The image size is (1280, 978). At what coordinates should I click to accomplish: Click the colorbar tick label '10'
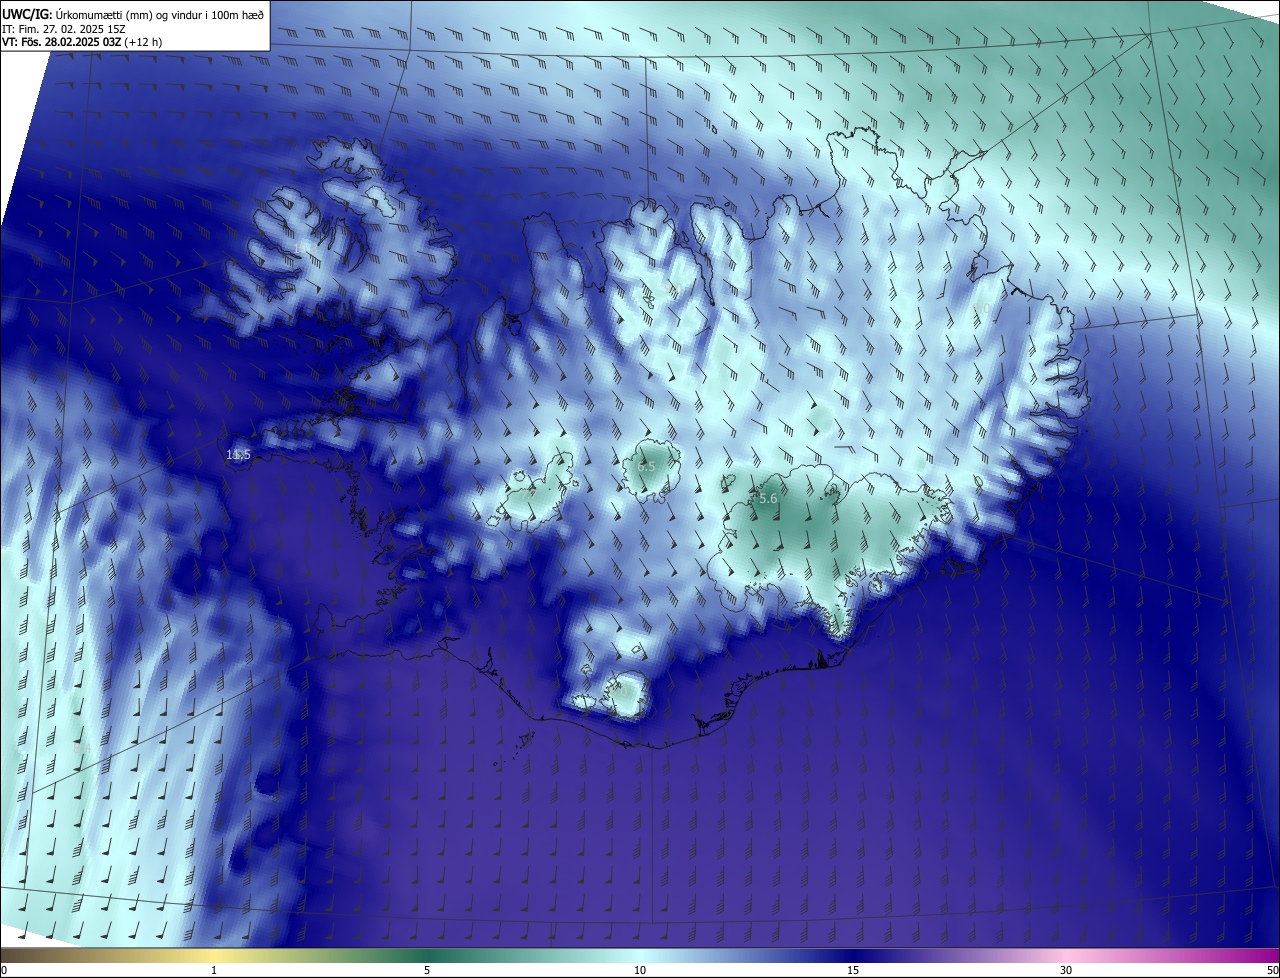click(640, 970)
